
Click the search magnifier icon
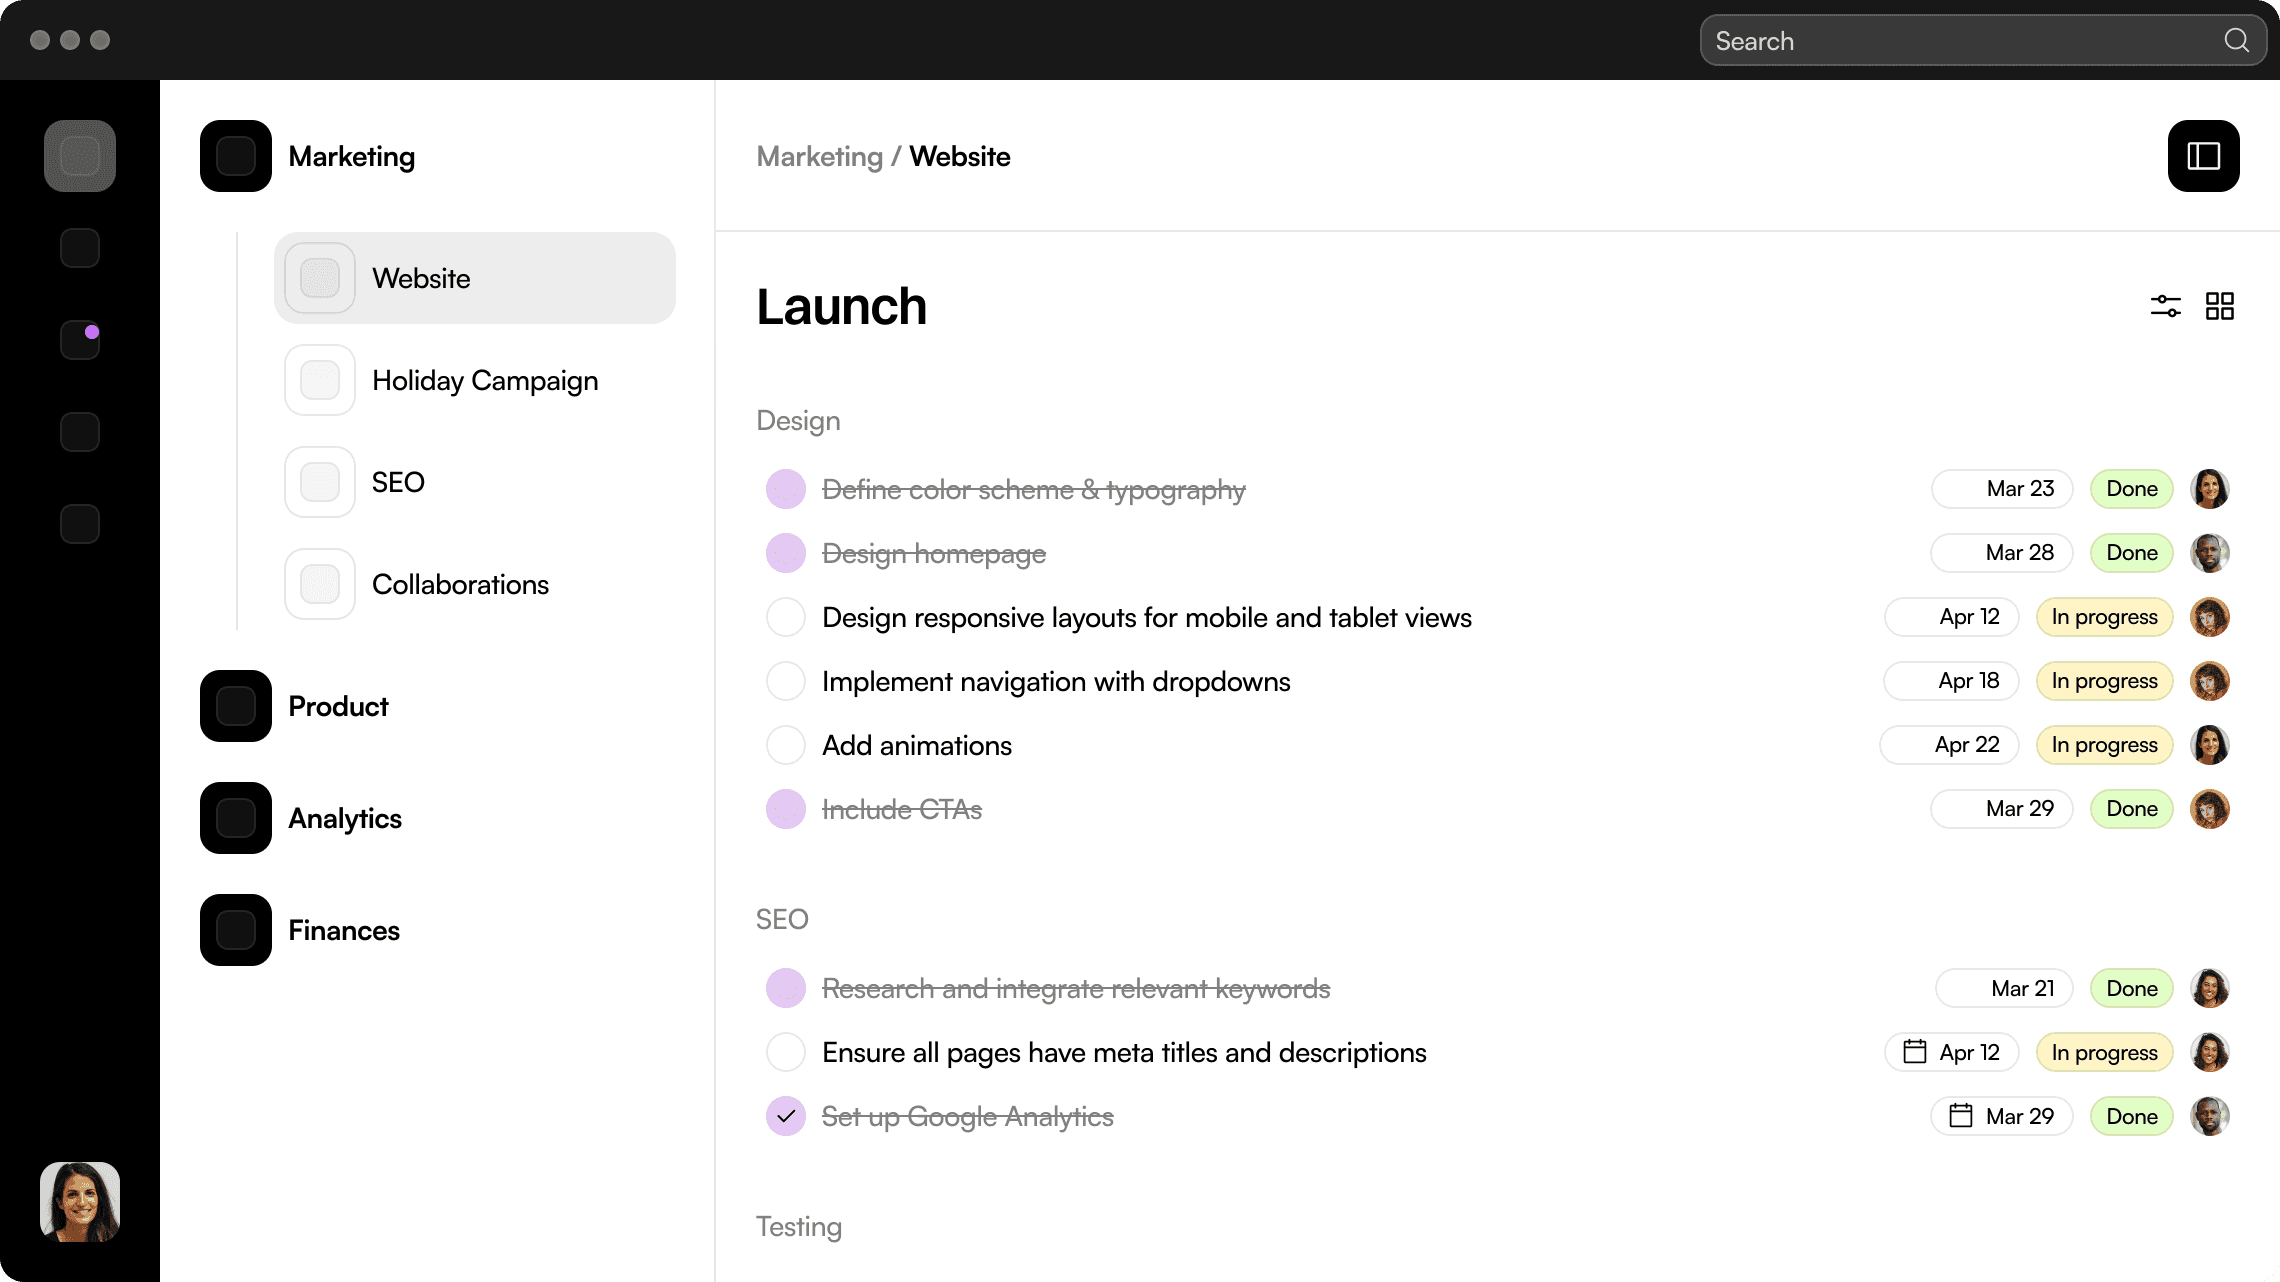(x=2236, y=41)
